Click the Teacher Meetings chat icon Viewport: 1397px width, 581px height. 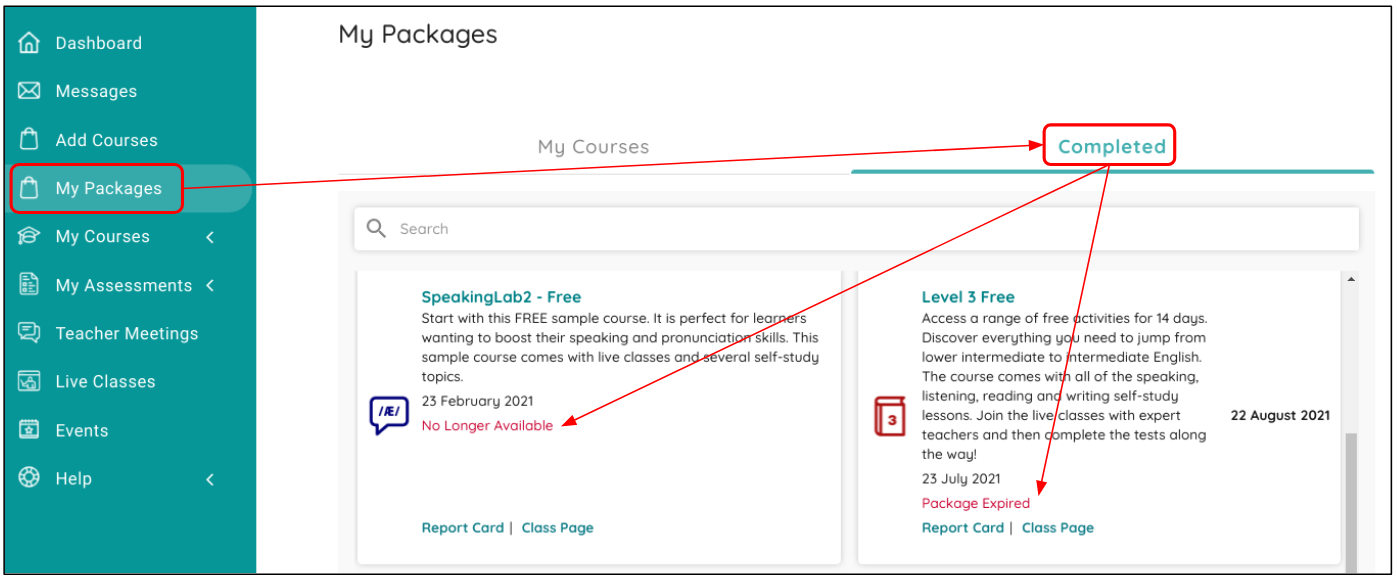pyautogui.click(x=30, y=333)
